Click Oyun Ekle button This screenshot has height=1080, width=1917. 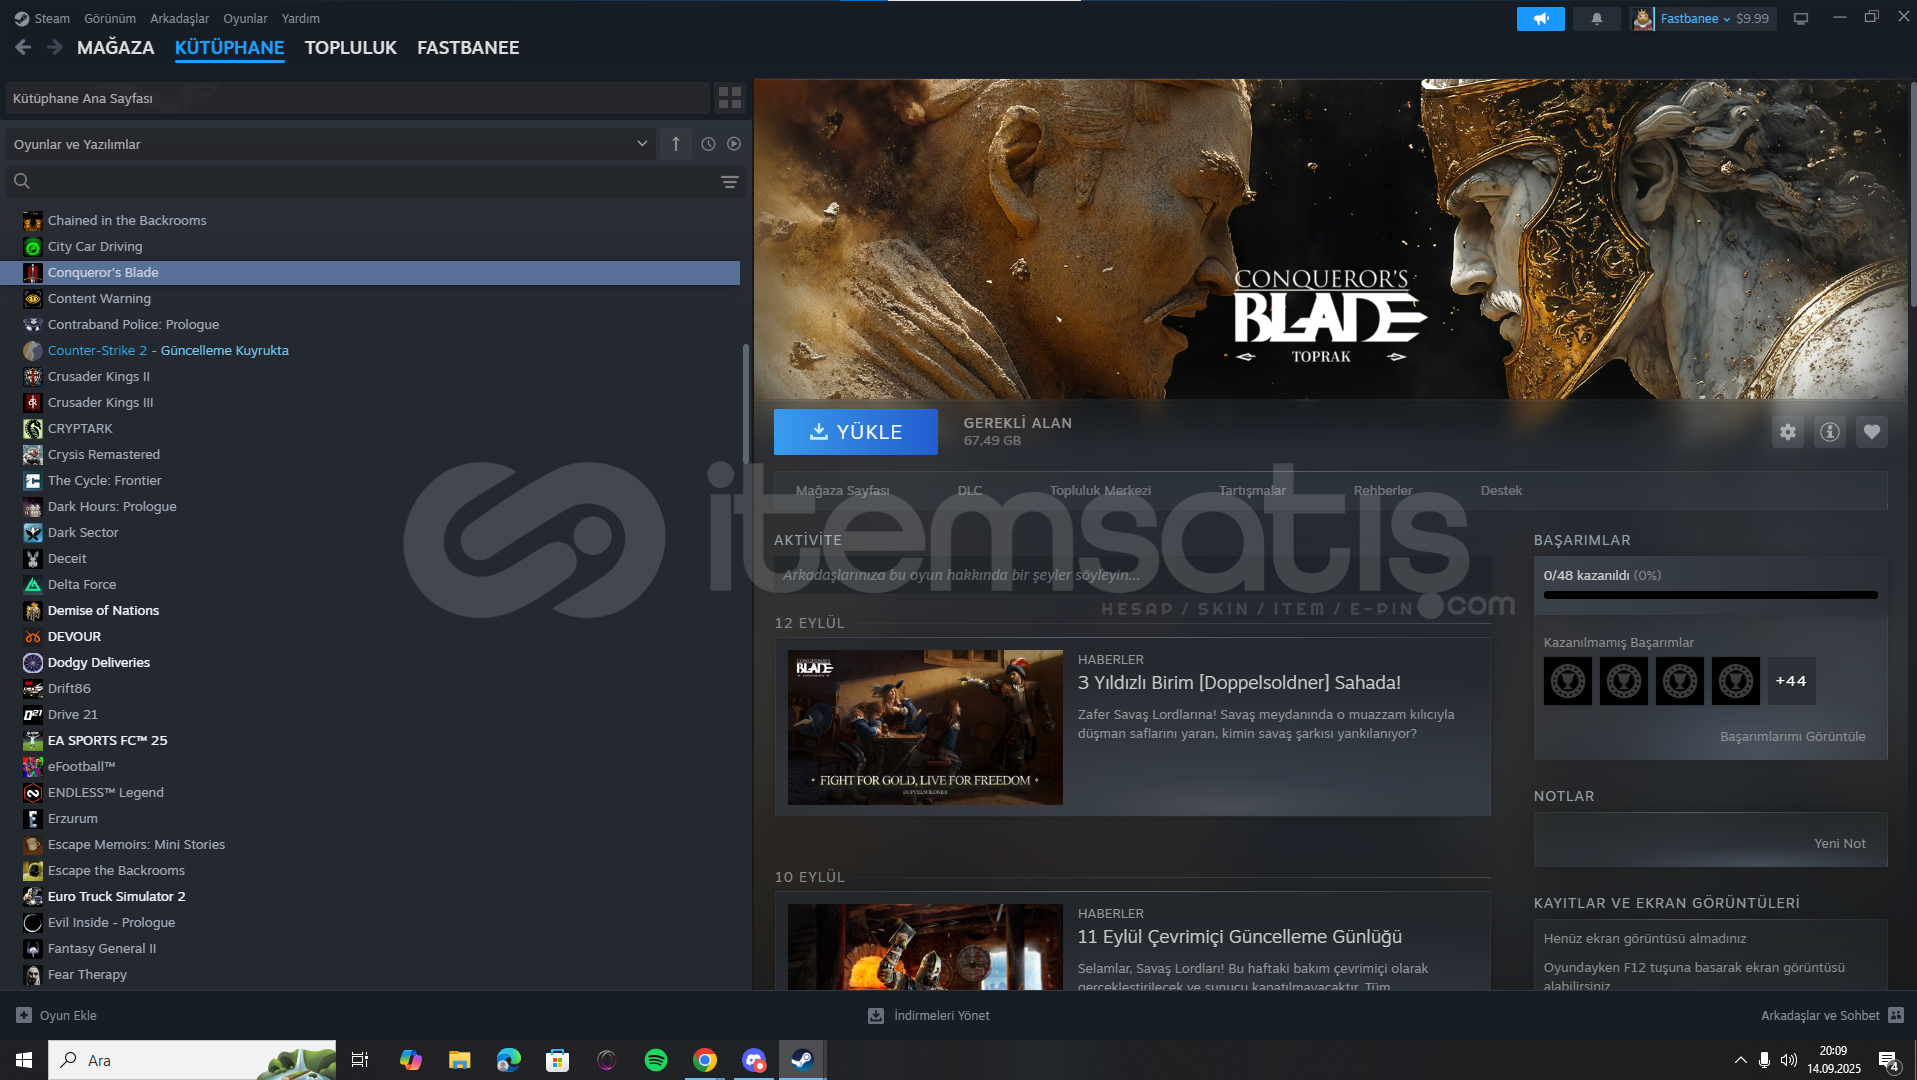point(57,1016)
